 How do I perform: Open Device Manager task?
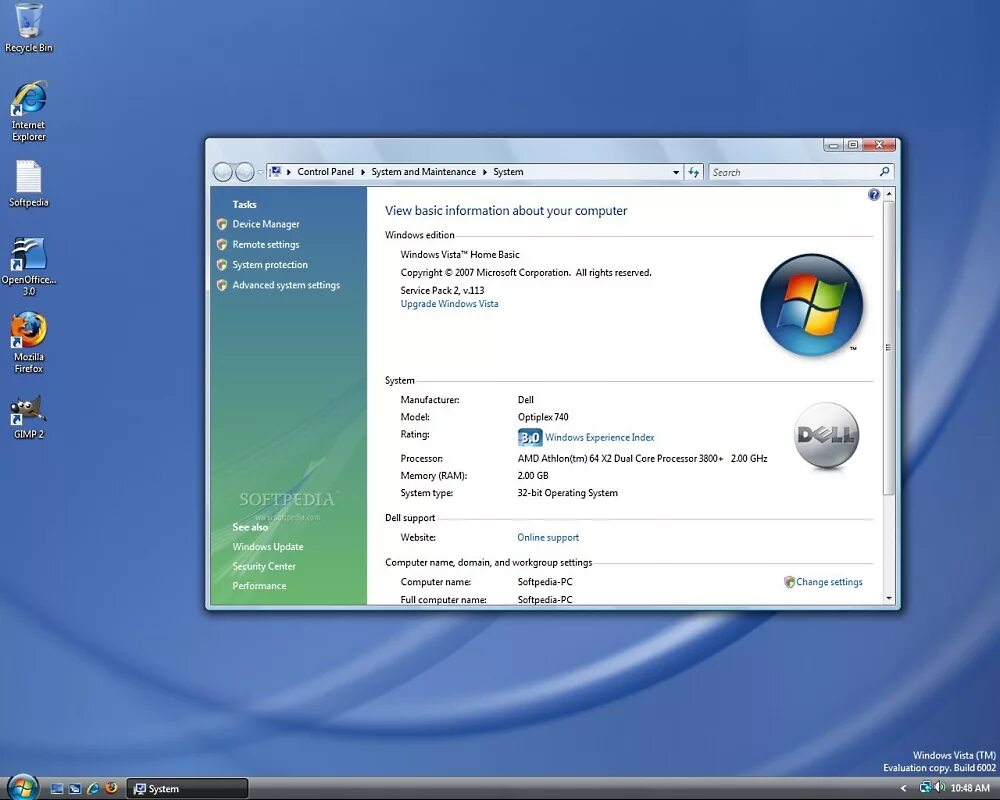[266, 224]
